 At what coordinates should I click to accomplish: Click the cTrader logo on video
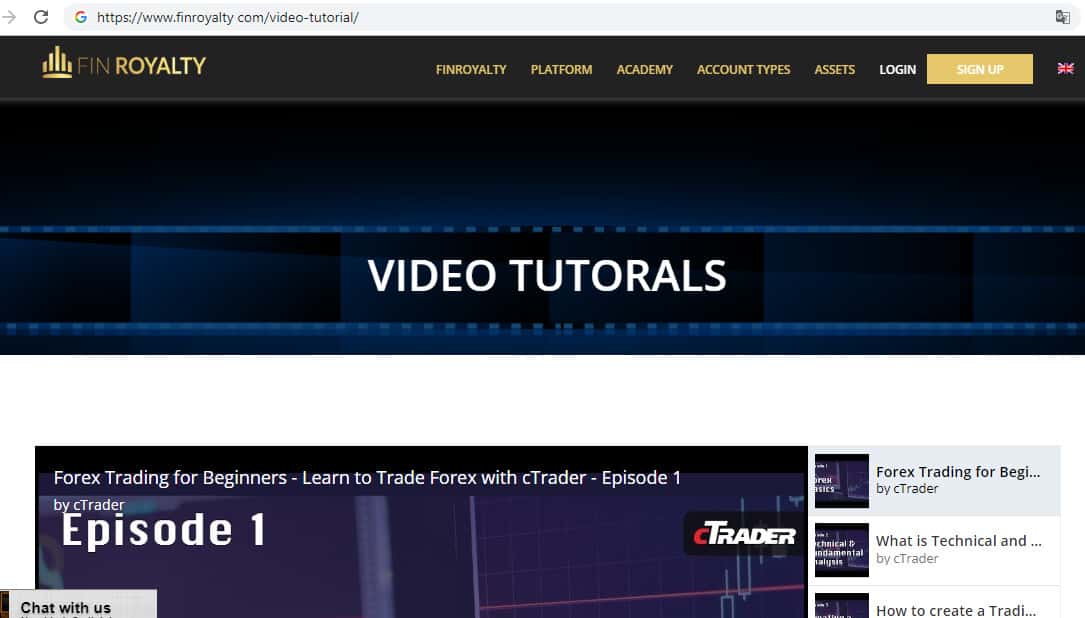tap(744, 535)
